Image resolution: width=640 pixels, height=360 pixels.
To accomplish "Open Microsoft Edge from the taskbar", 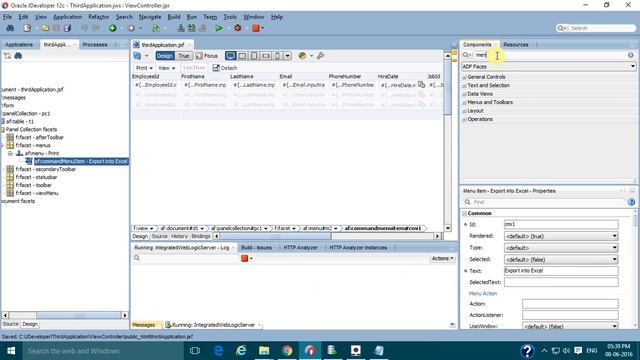I will pos(219,351).
